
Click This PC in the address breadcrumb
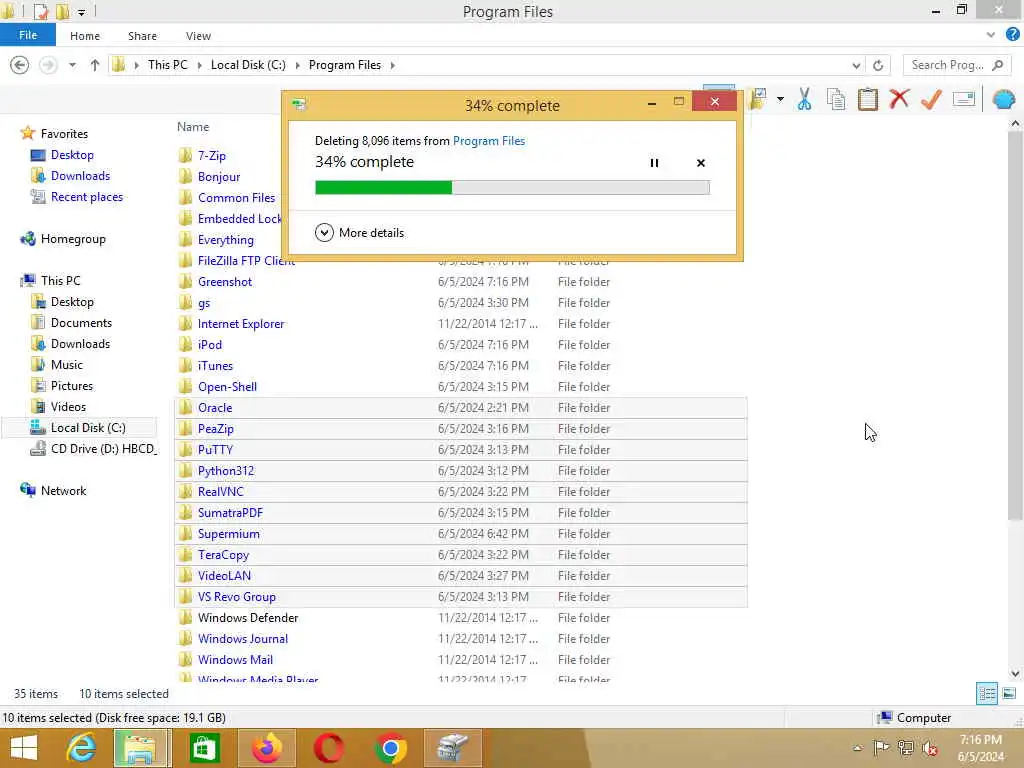tap(167, 65)
